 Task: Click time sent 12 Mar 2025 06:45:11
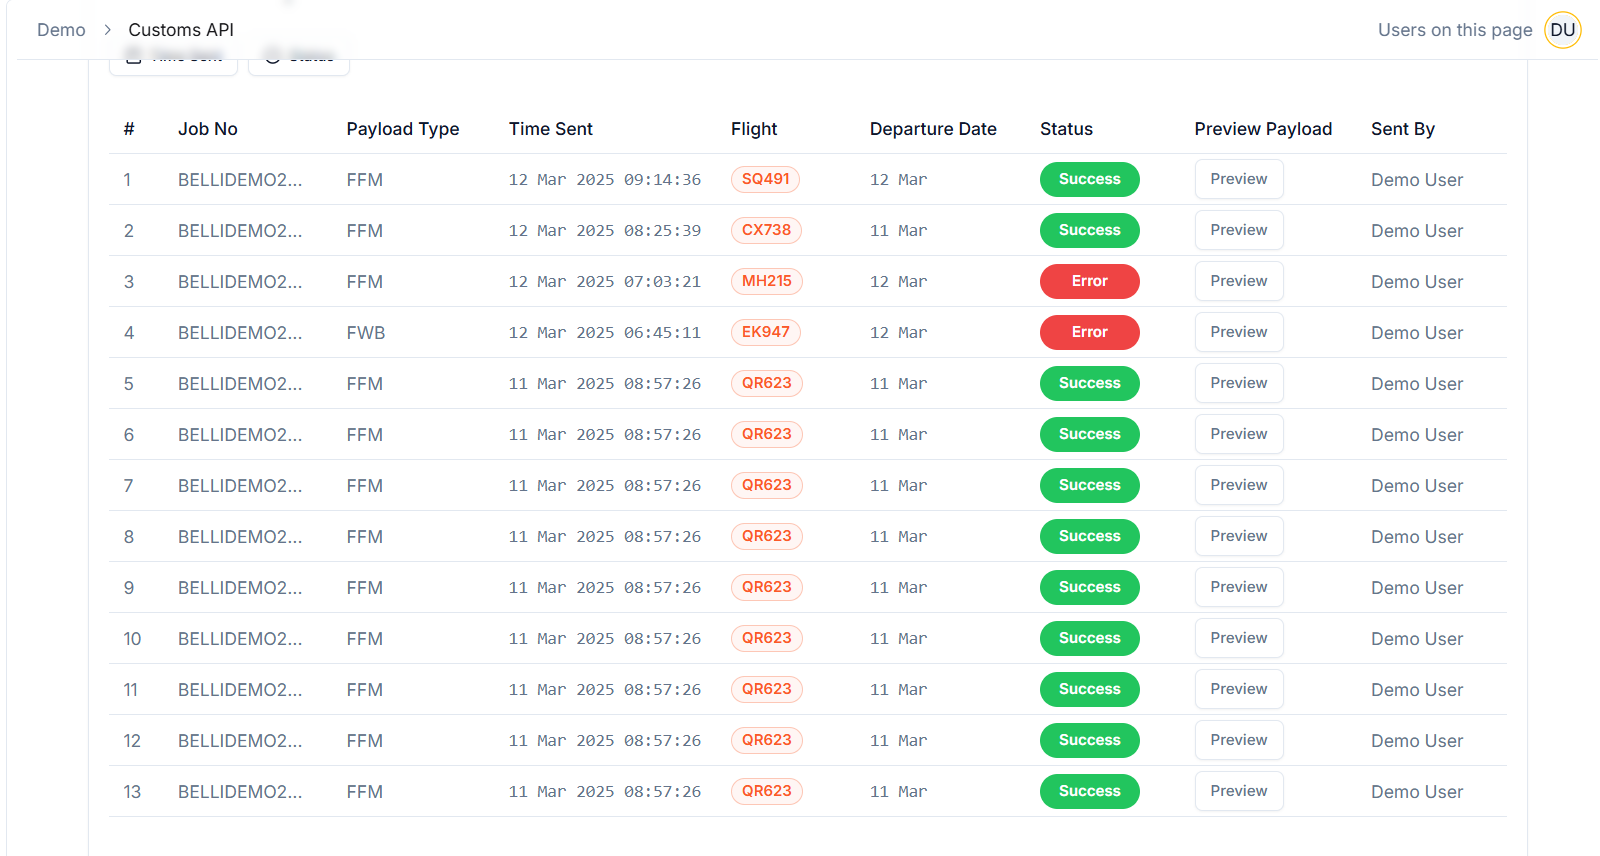pyautogui.click(x=605, y=333)
